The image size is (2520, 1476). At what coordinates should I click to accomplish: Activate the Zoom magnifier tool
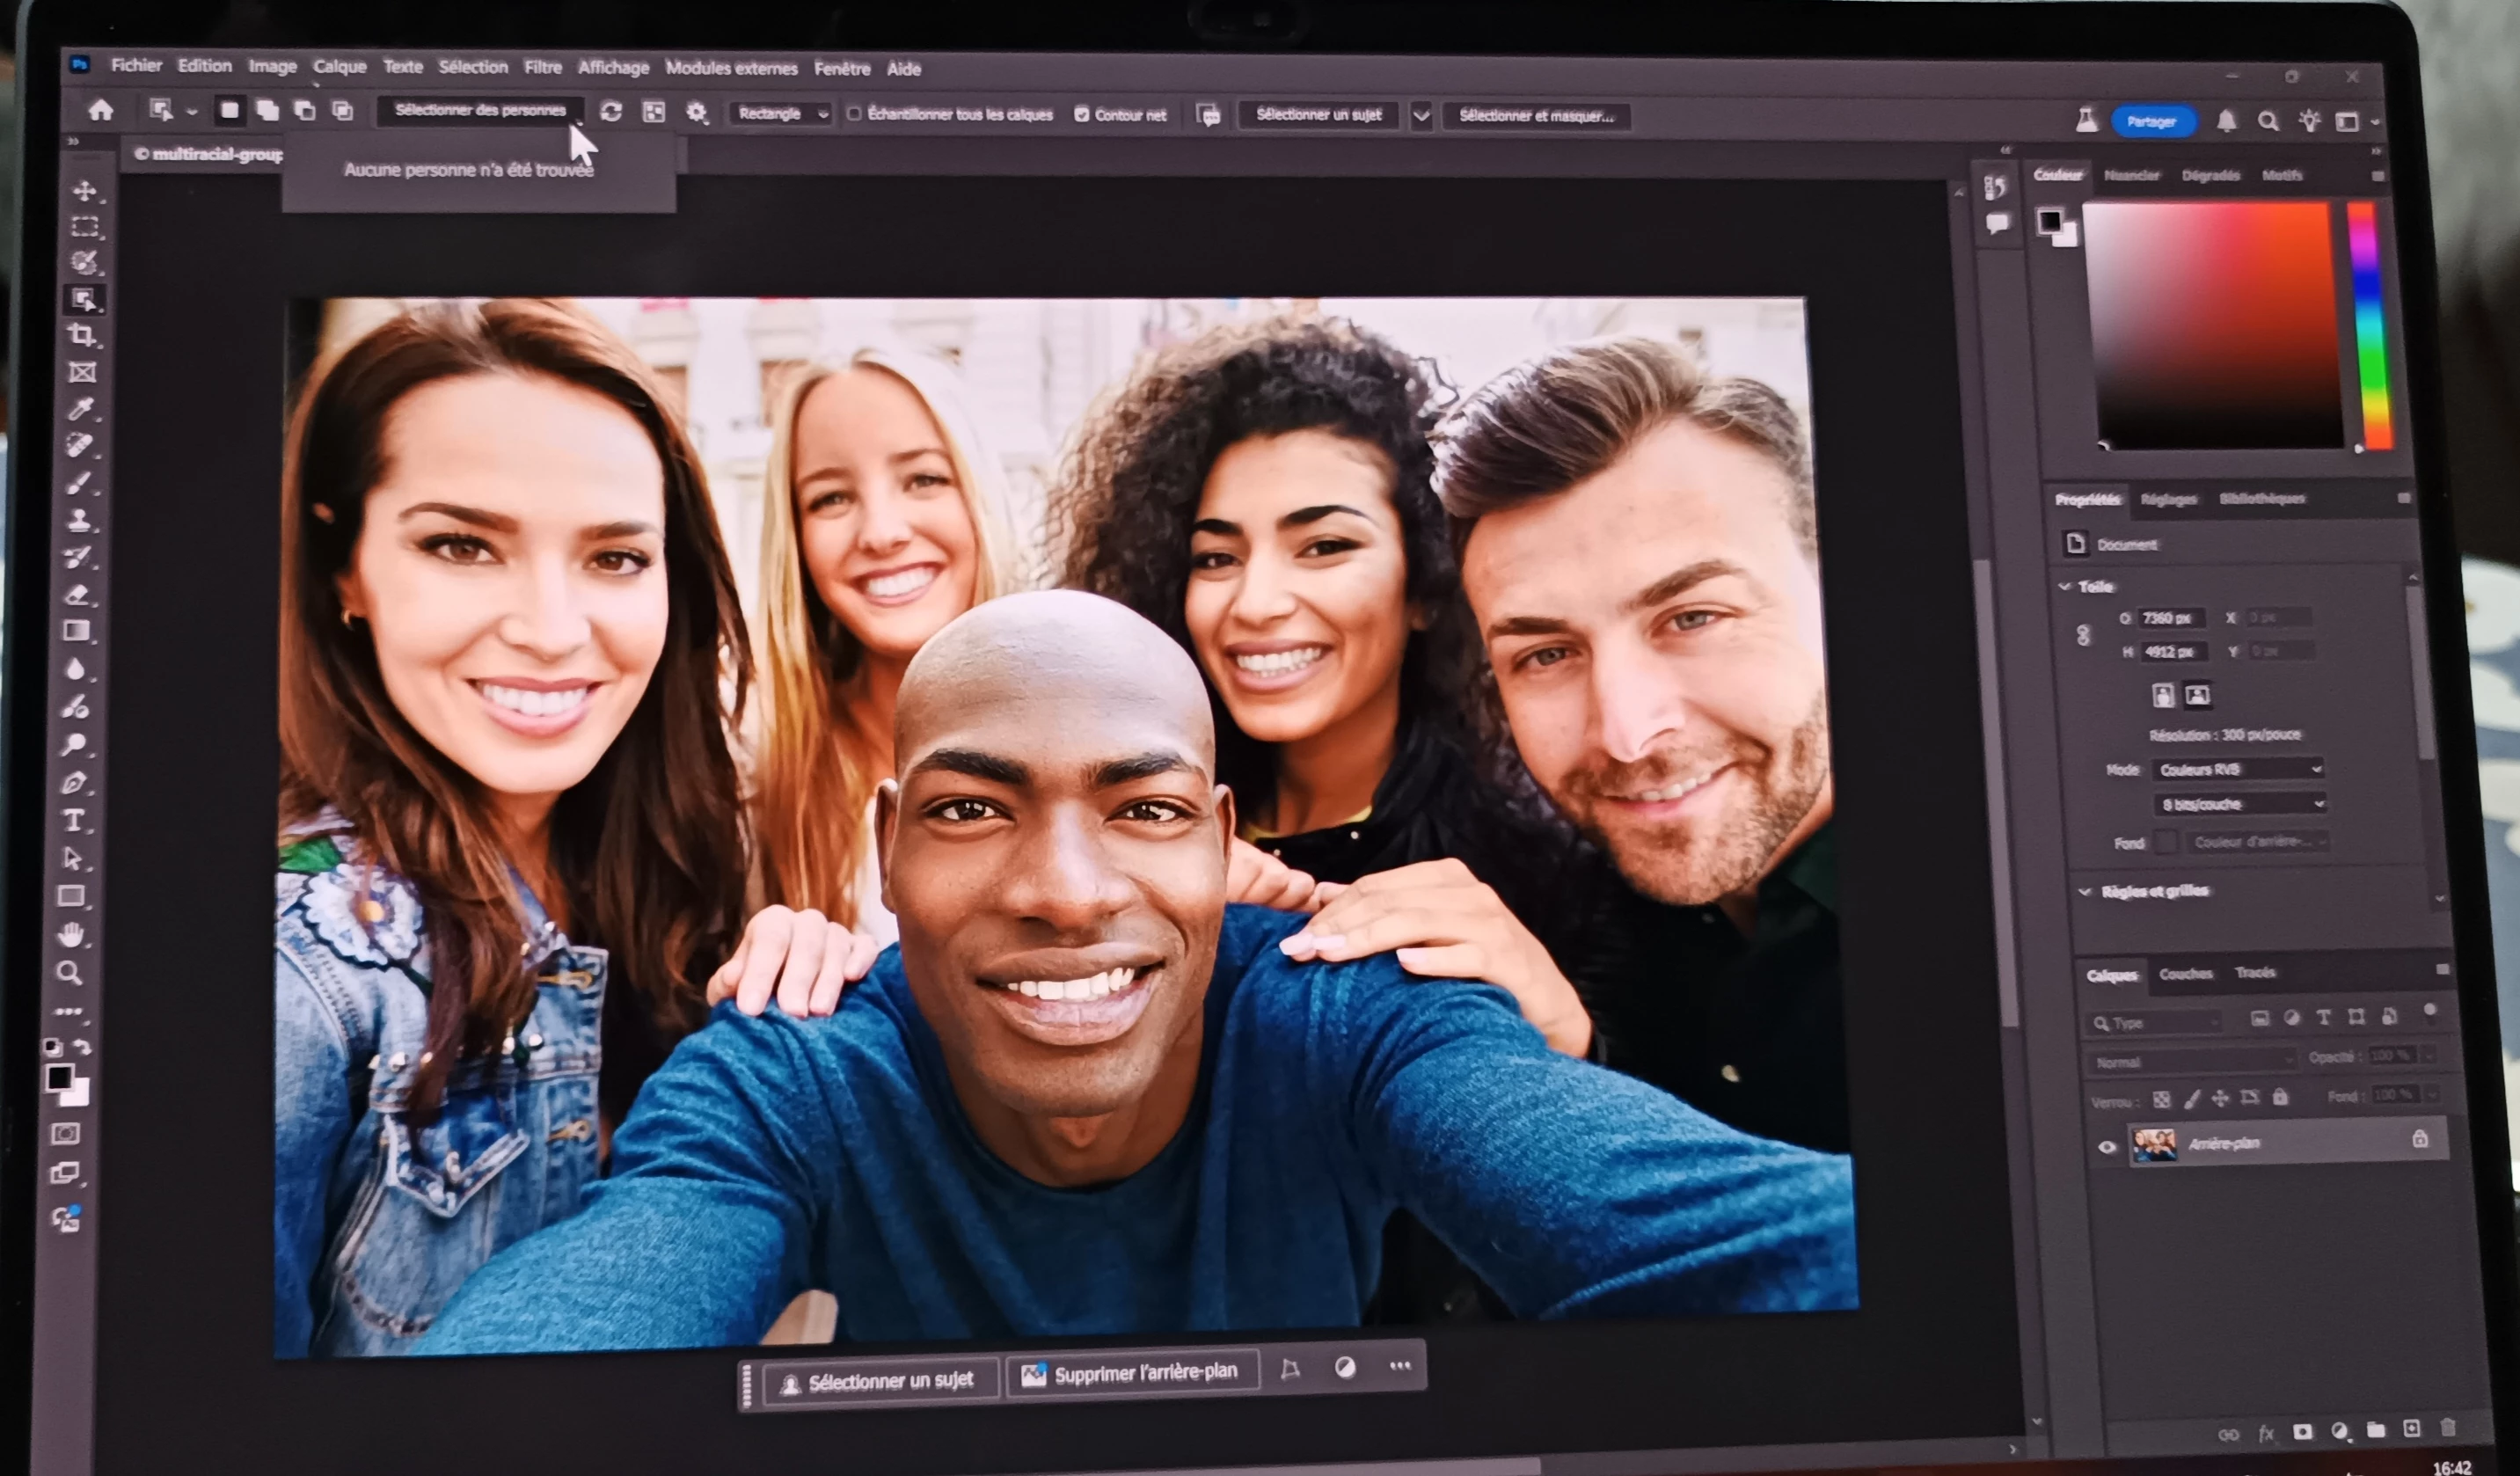[69, 972]
